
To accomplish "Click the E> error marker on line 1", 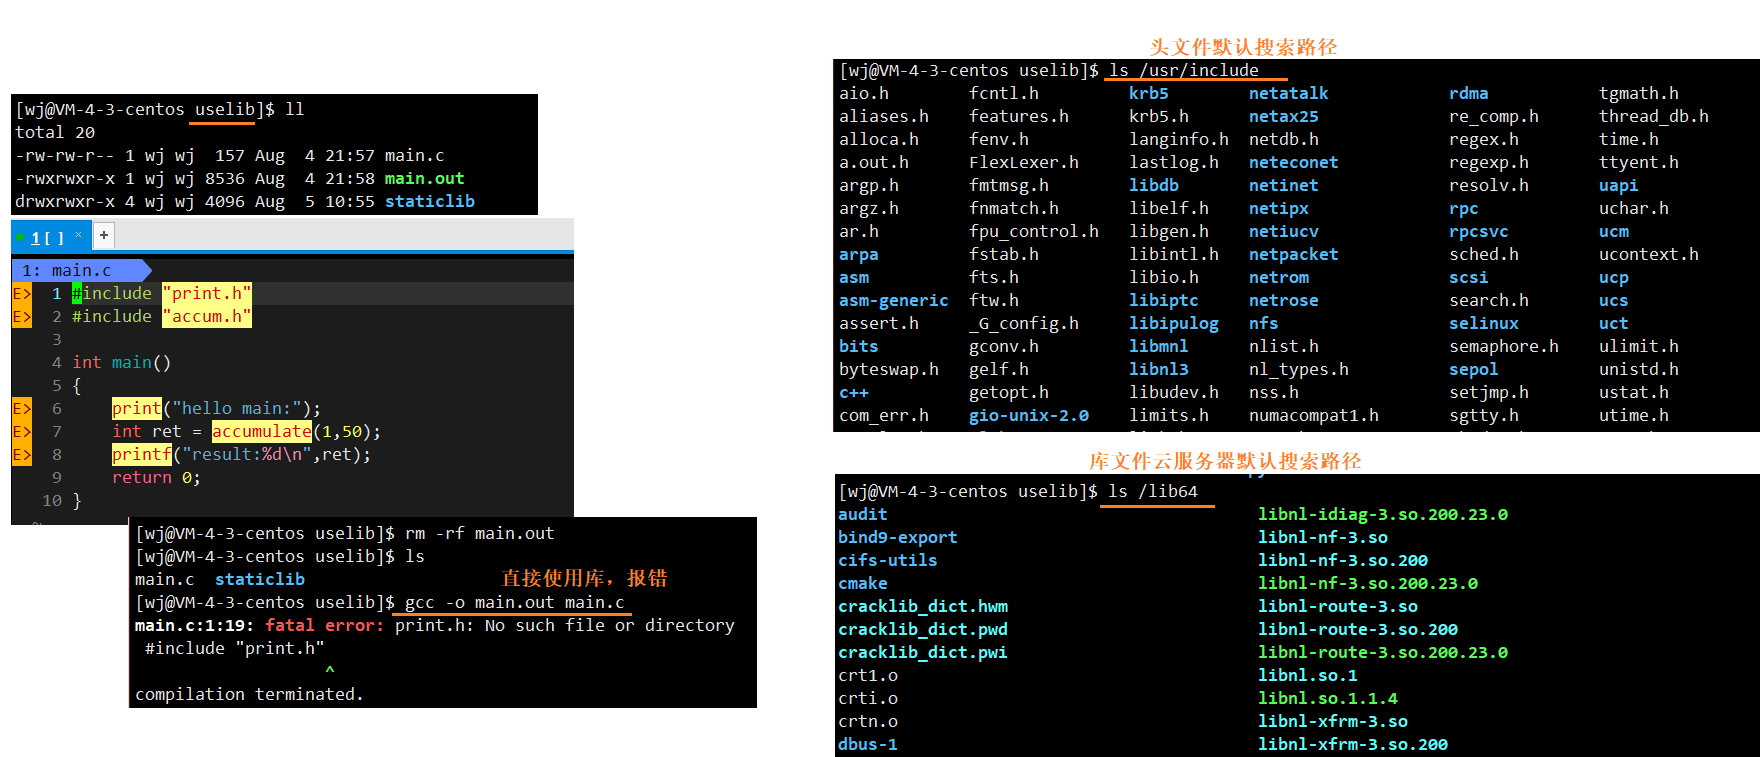I will 22,293.
